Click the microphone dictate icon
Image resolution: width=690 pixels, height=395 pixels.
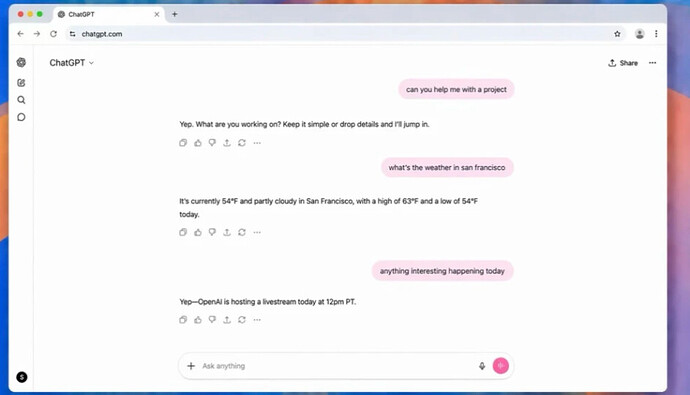[482, 366]
